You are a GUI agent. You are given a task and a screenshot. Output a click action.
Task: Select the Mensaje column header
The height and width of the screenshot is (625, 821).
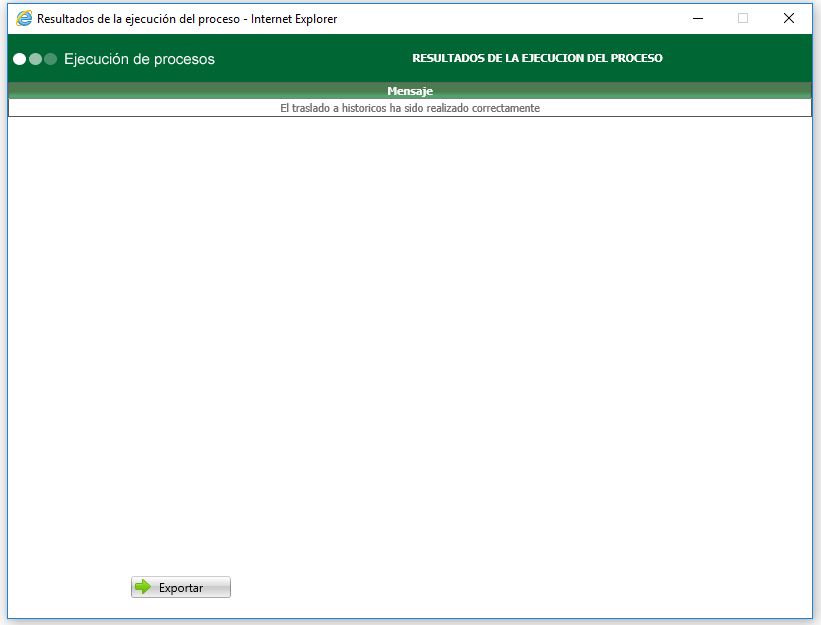point(410,90)
